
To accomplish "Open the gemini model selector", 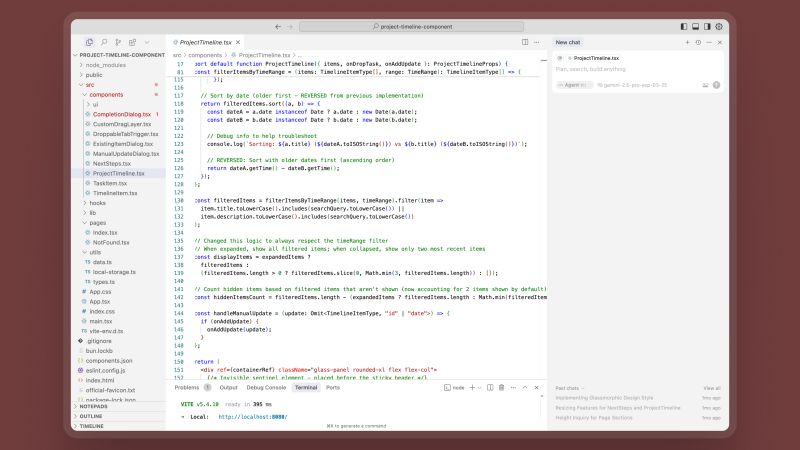I will click(x=632, y=85).
